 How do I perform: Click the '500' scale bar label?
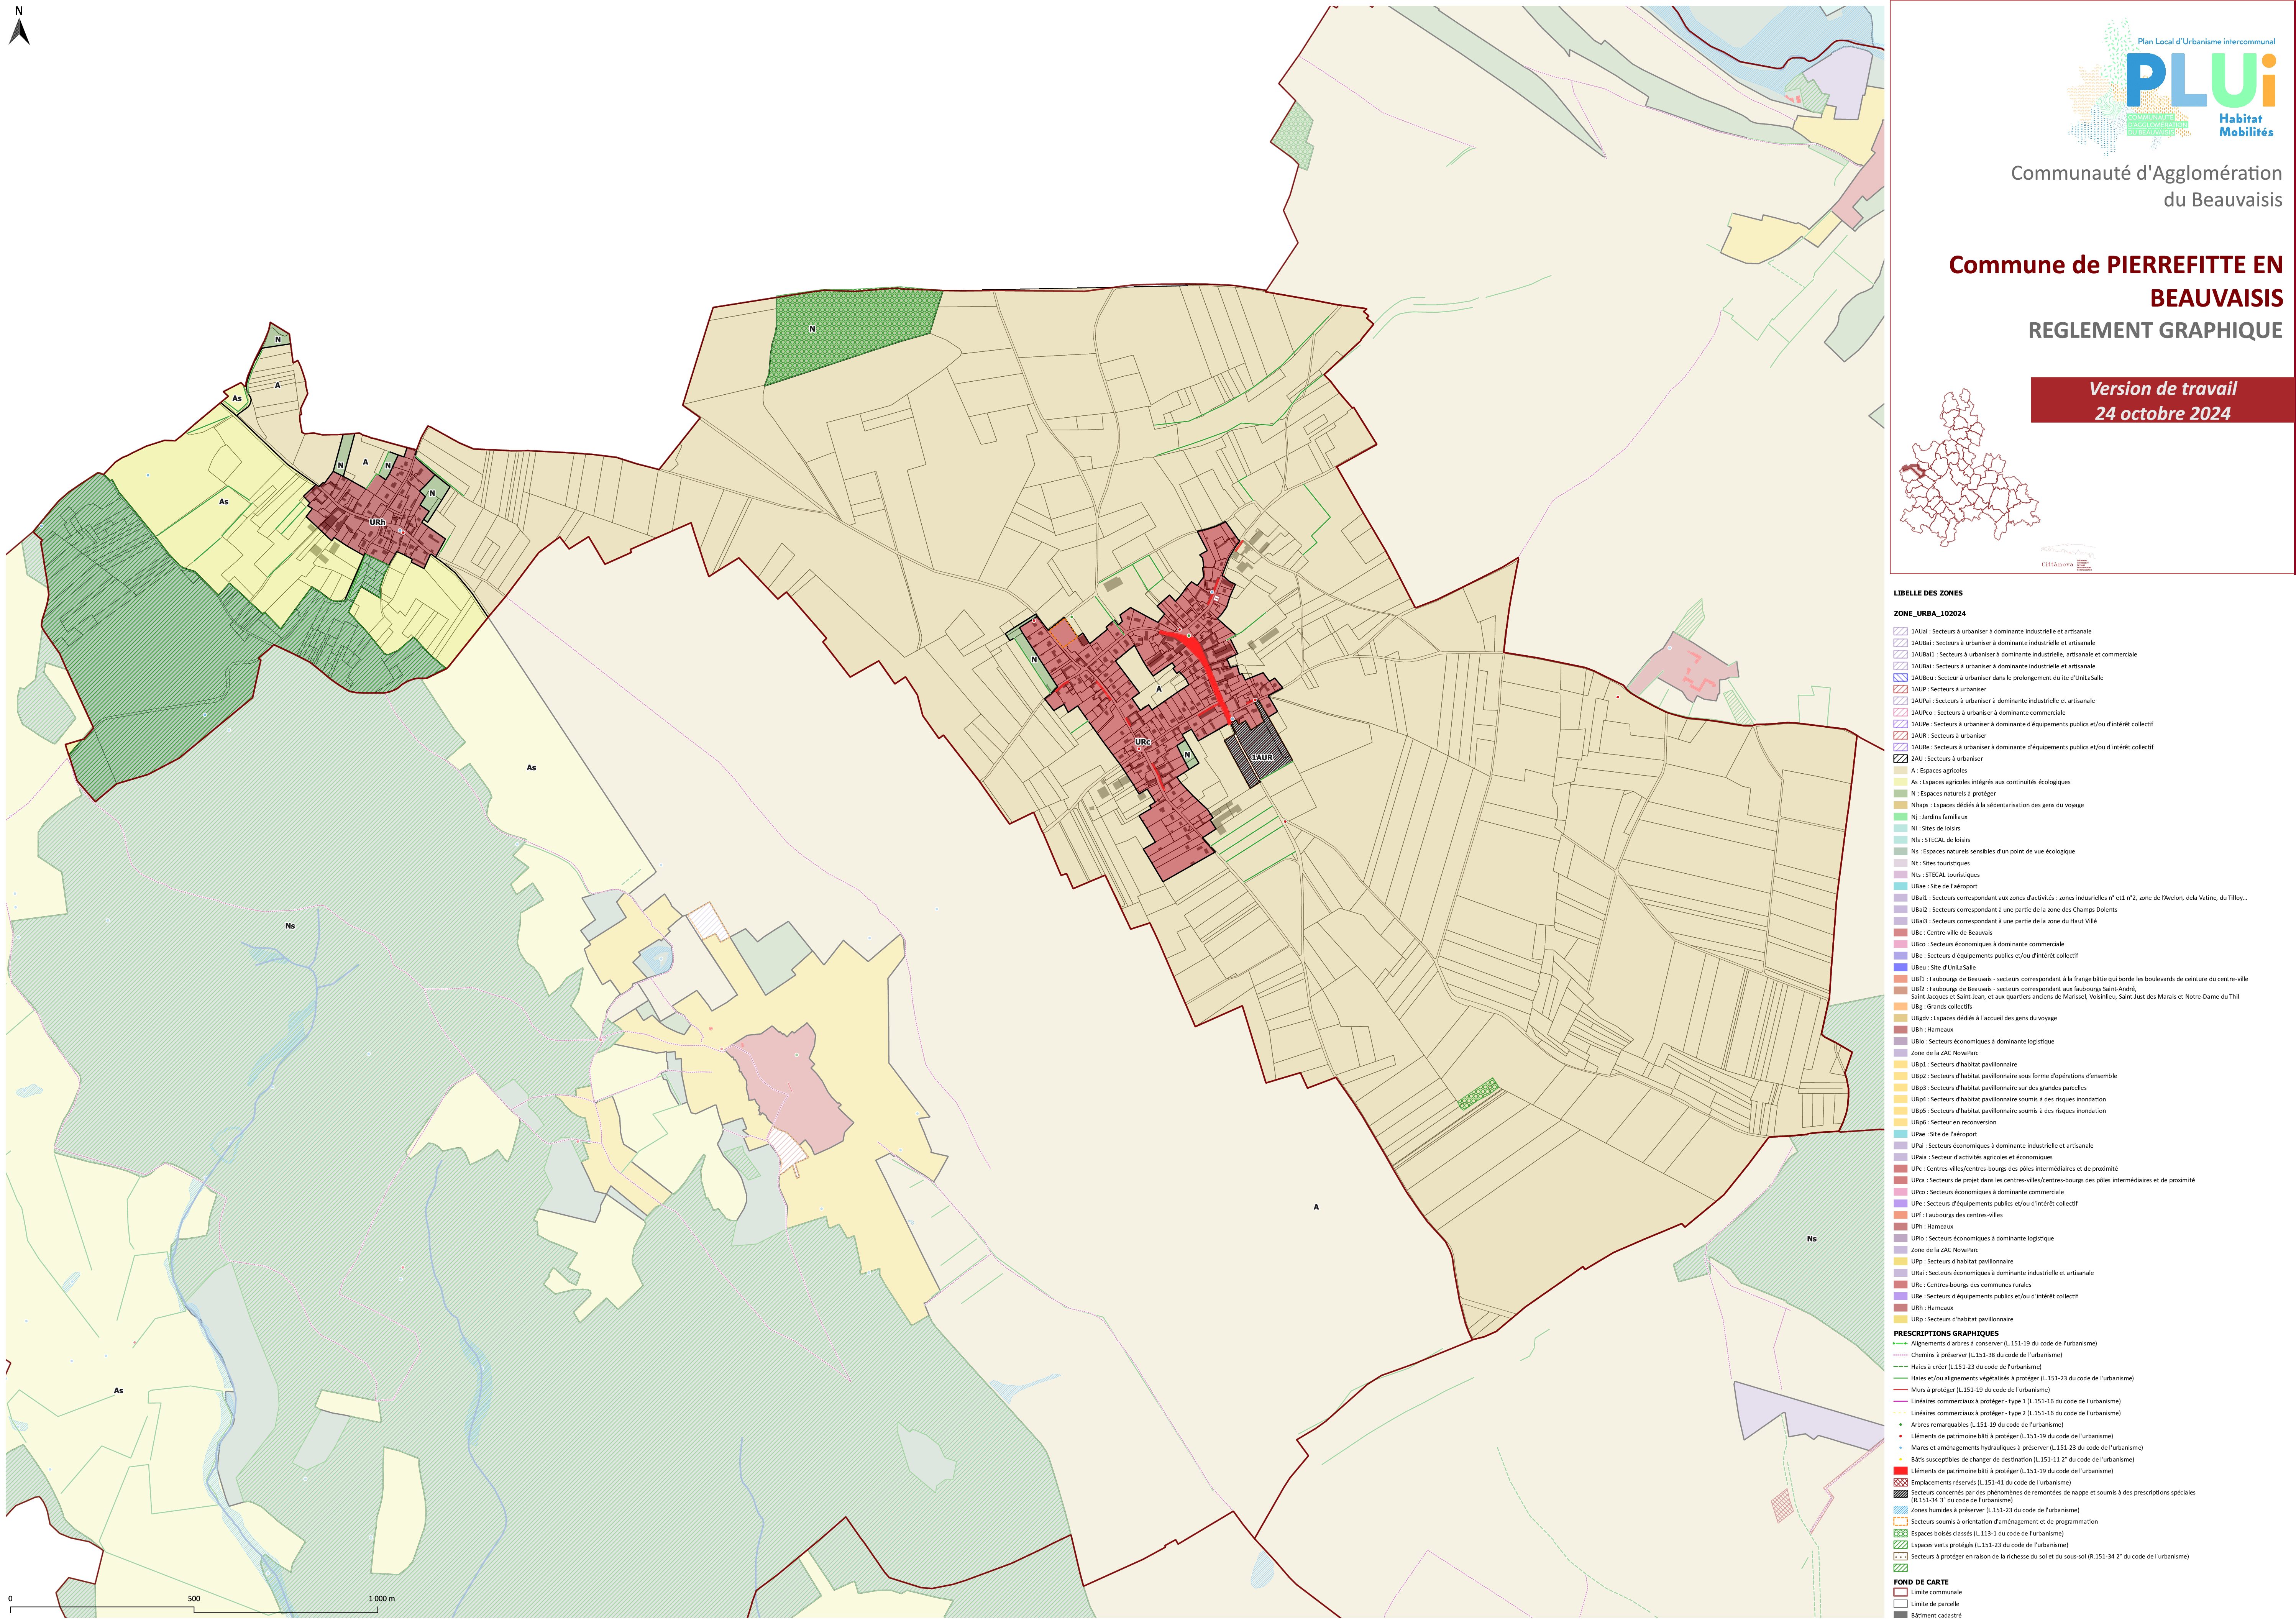(x=194, y=1599)
